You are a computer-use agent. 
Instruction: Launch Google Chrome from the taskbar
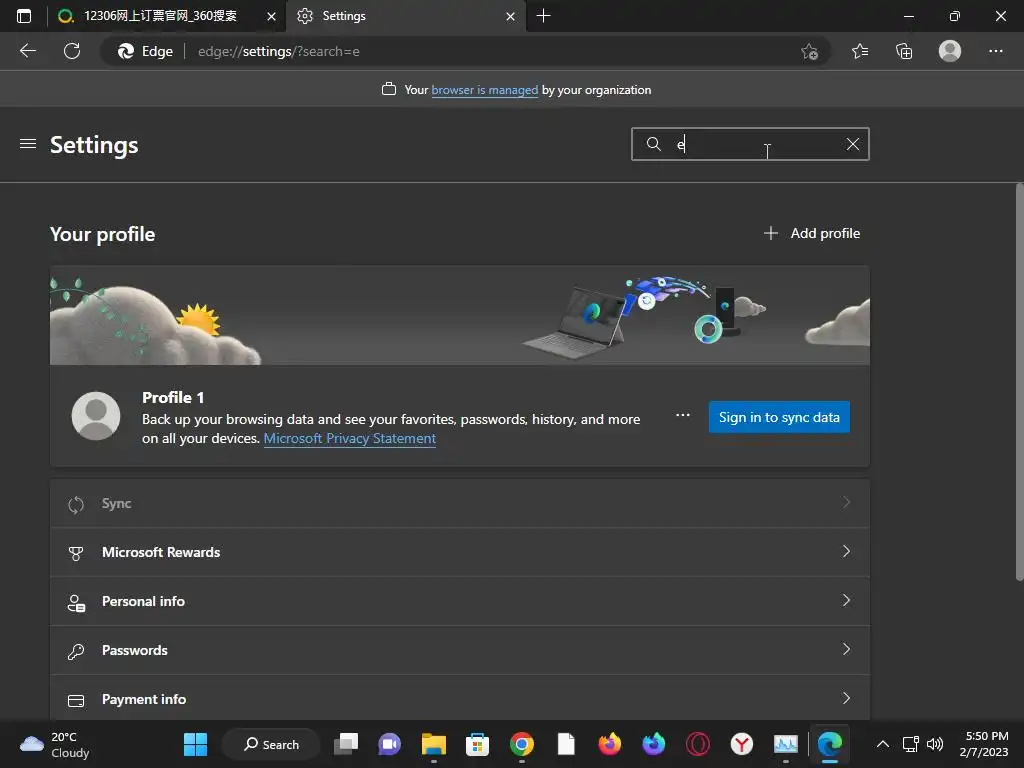[x=521, y=744]
